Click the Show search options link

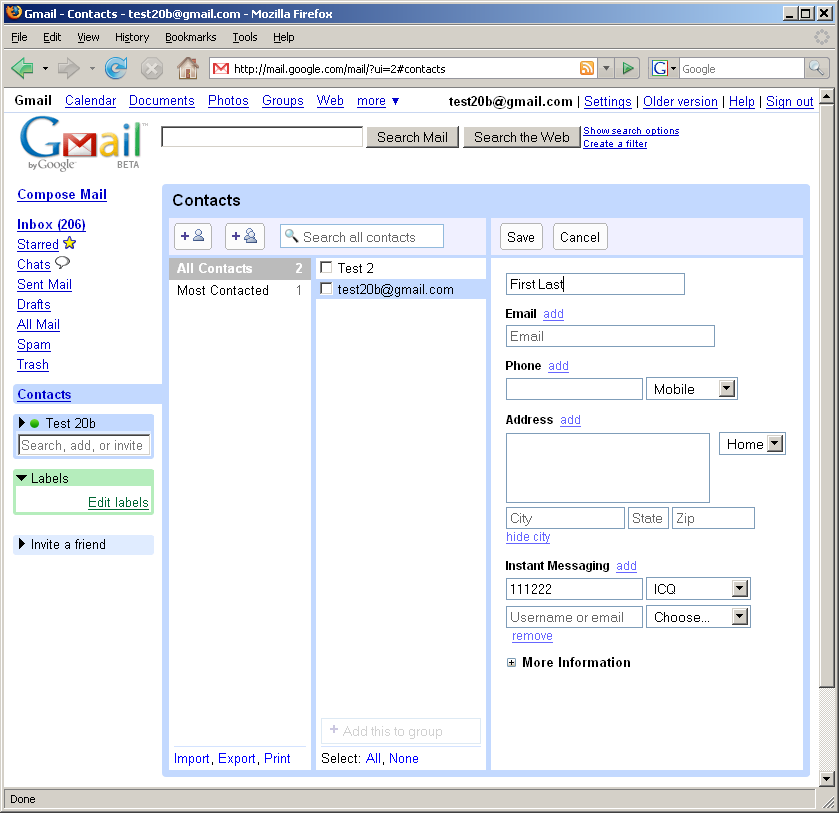(x=631, y=131)
